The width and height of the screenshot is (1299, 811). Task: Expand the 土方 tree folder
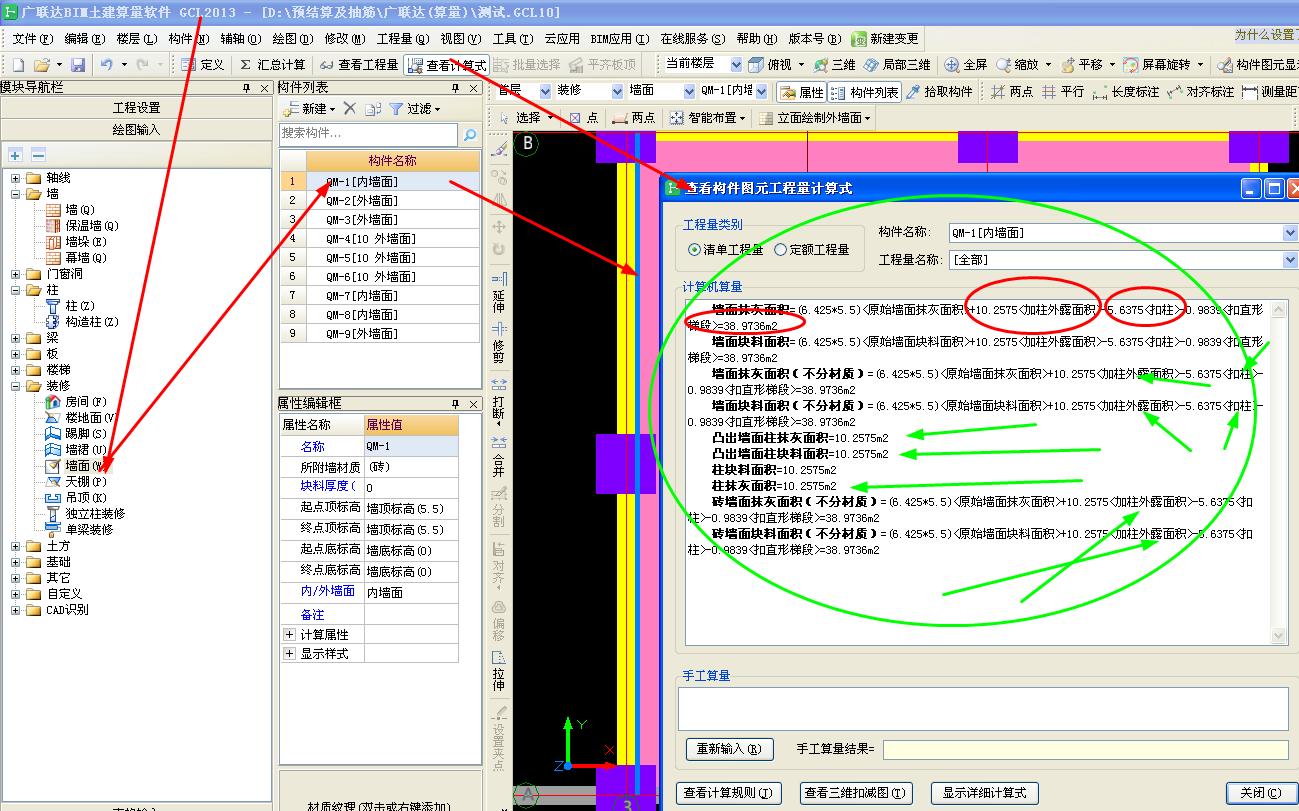coord(16,546)
